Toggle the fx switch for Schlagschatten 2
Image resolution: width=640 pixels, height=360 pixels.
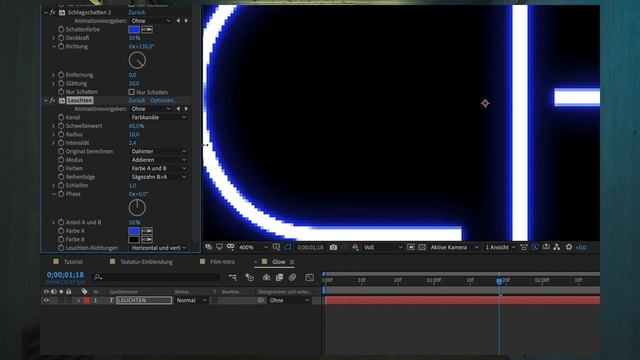tap(52, 12)
